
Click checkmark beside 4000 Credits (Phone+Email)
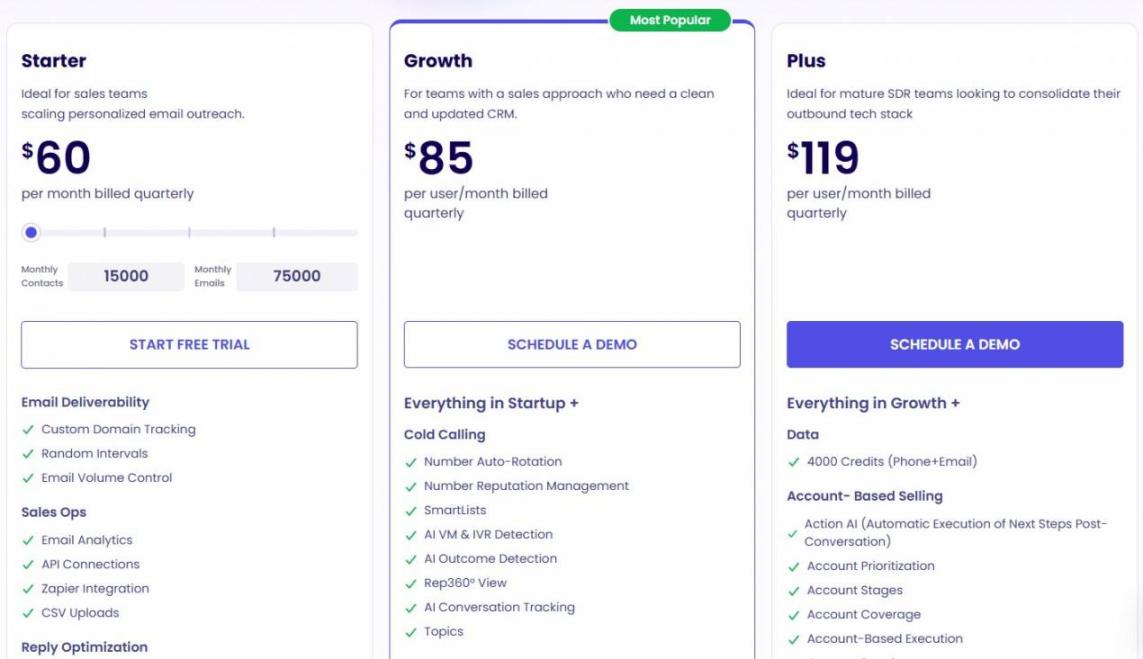coord(793,462)
